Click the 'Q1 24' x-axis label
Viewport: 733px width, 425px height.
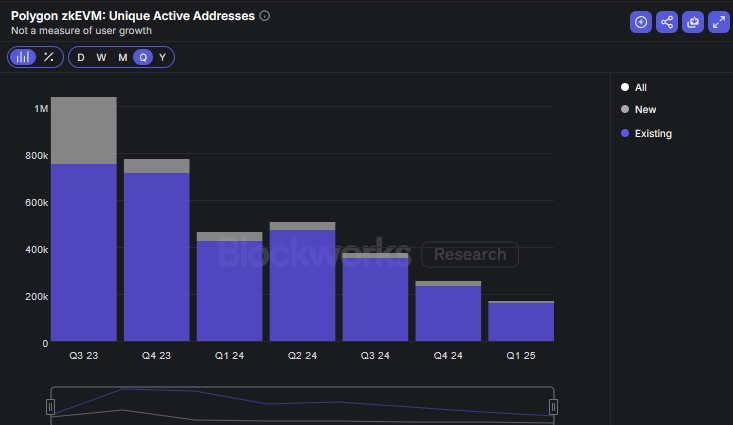tap(230, 356)
